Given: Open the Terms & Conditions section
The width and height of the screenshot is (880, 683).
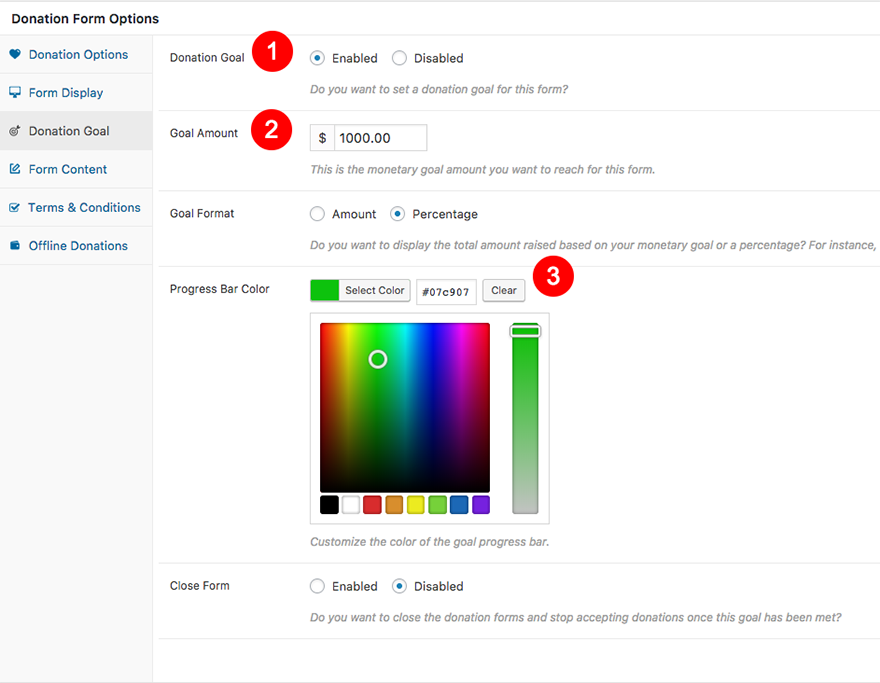Looking at the screenshot, I should click(x=84, y=208).
